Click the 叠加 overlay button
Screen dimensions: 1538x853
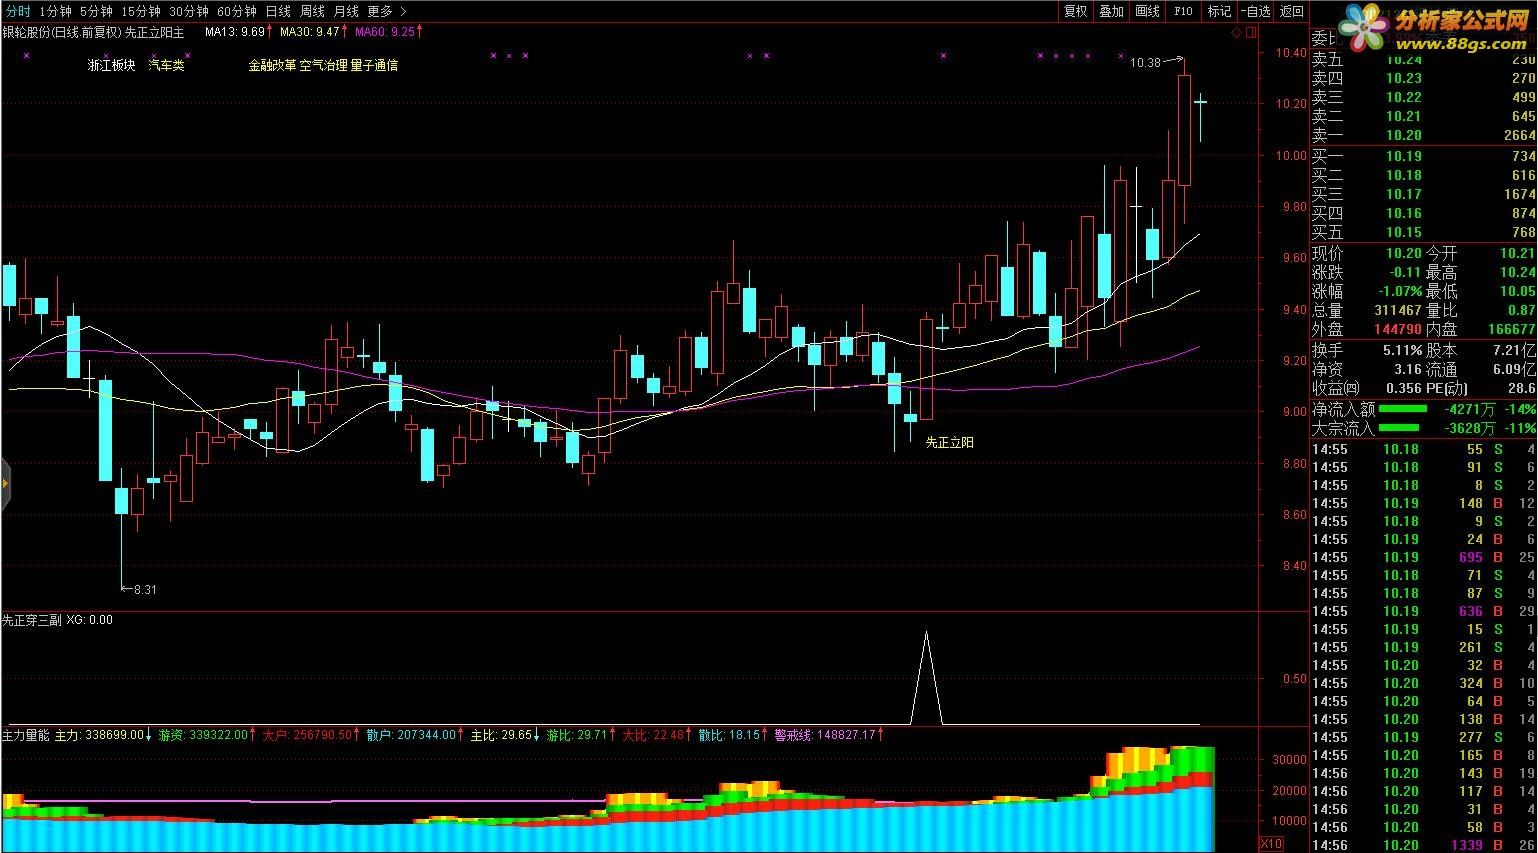pos(1111,11)
